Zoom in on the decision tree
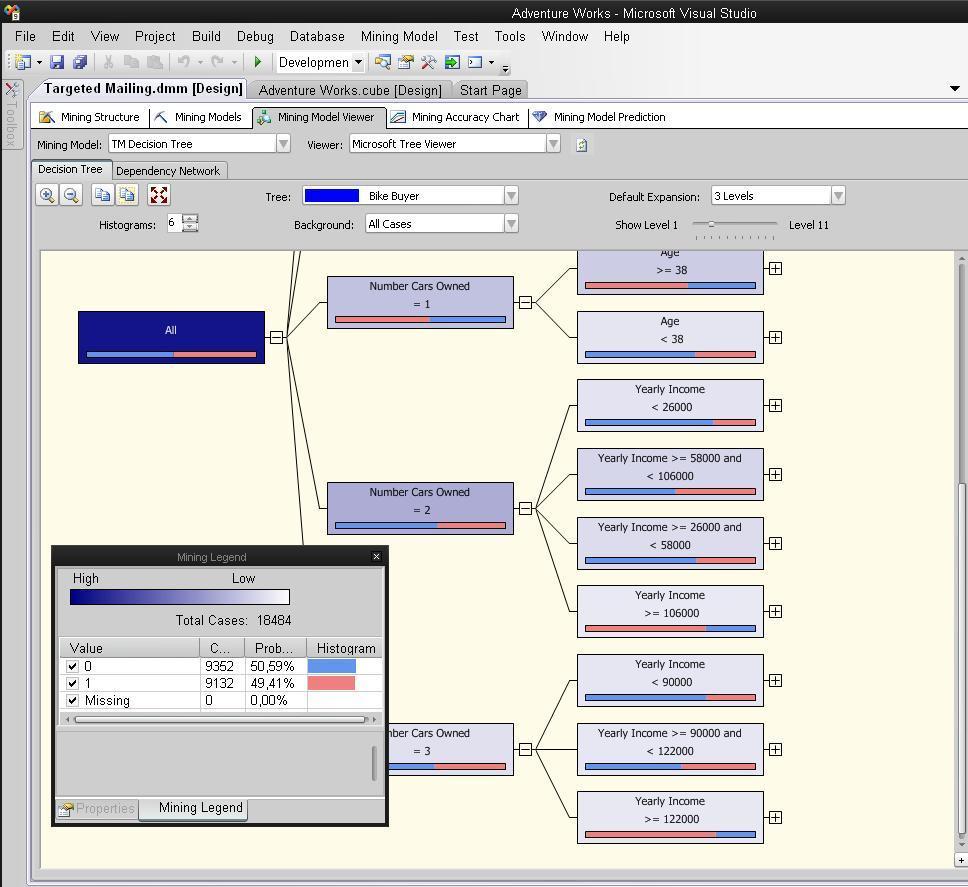This screenshot has width=968, height=887. 47,196
